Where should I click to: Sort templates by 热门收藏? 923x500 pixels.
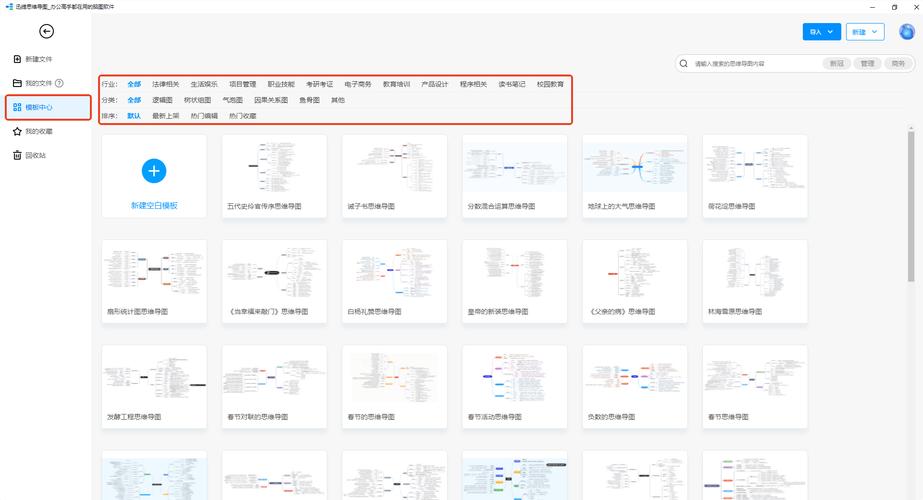(243, 116)
